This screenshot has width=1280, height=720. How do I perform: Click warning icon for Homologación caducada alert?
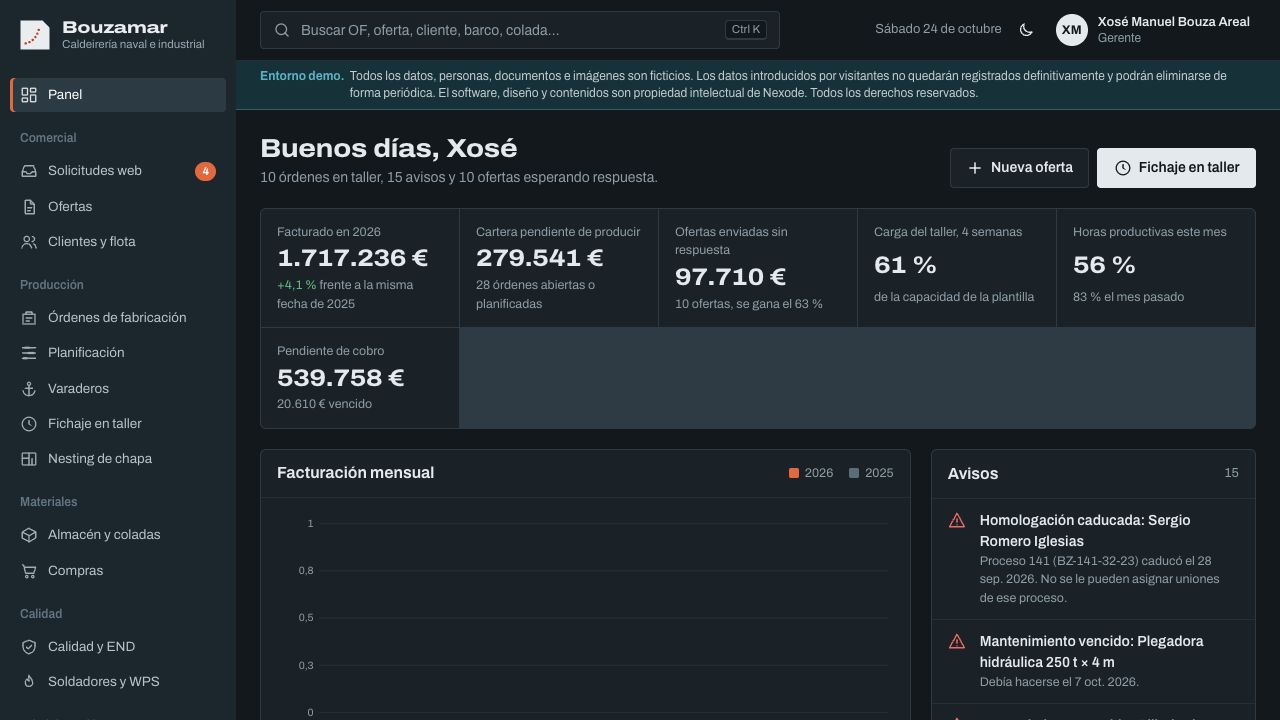tap(957, 521)
